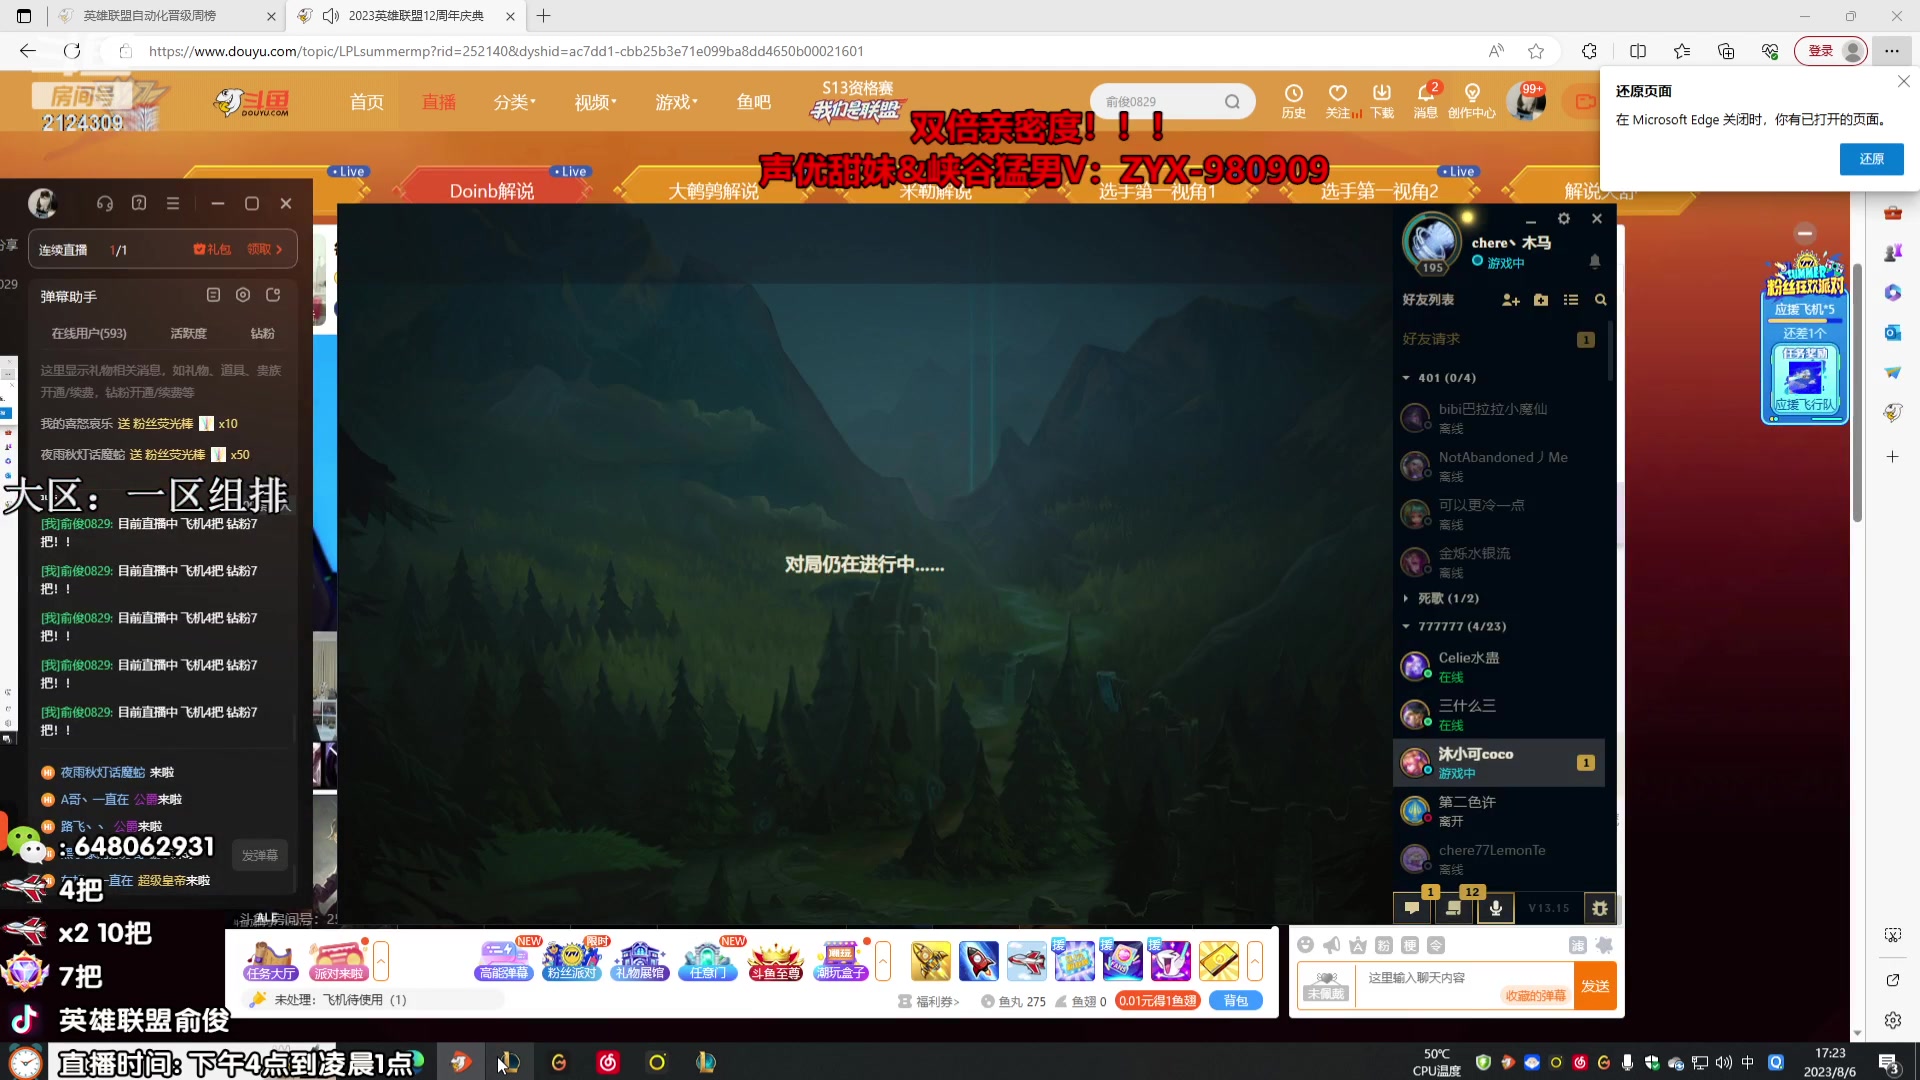Open the help question-mark icon in streamer tool
The width and height of the screenshot is (1920, 1080).
pyautogui.click(x=139, y=203)
